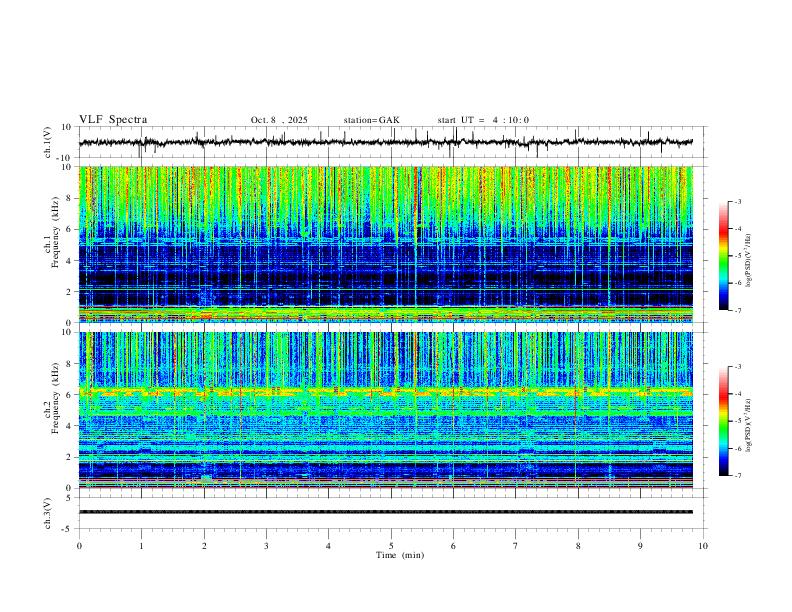Click the time axis tick label "10"

[703, 546]
